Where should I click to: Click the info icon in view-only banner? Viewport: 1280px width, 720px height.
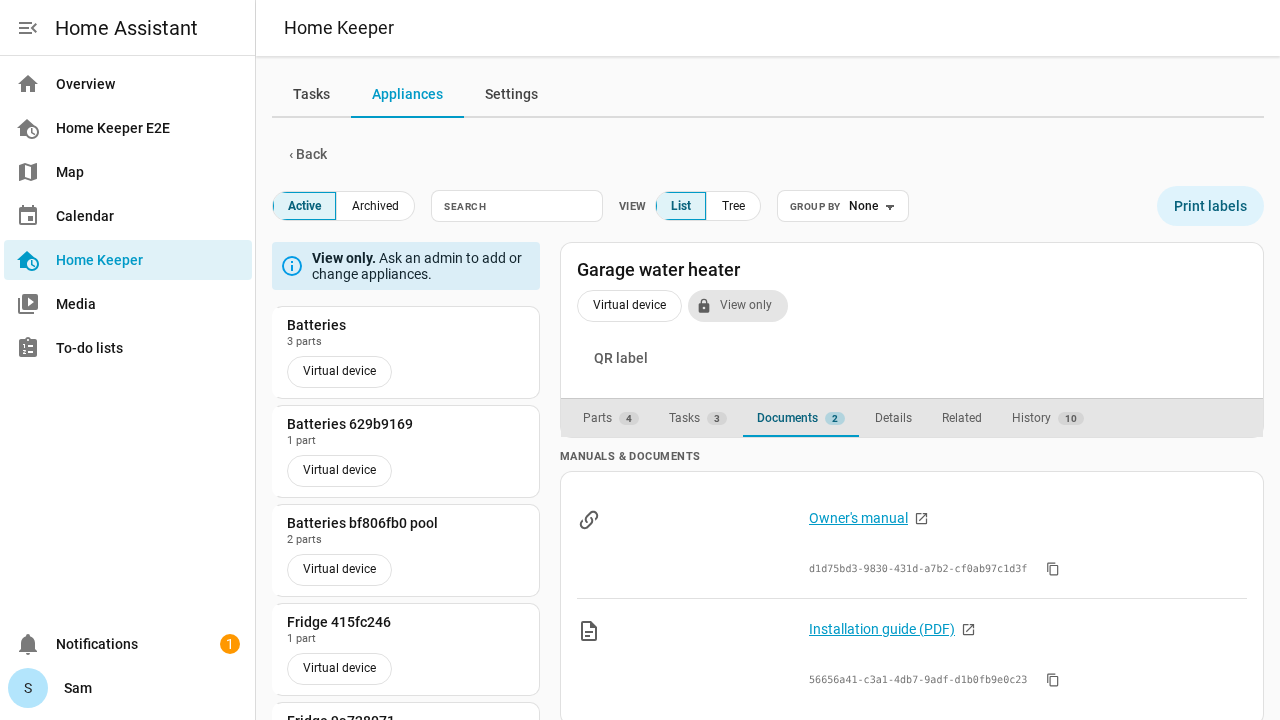292,266
